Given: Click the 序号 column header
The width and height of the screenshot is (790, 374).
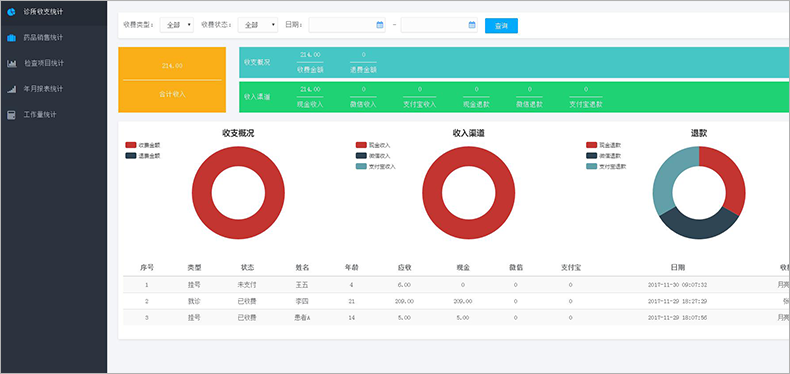Looking at the screenshot, I should tap(147, 268).
